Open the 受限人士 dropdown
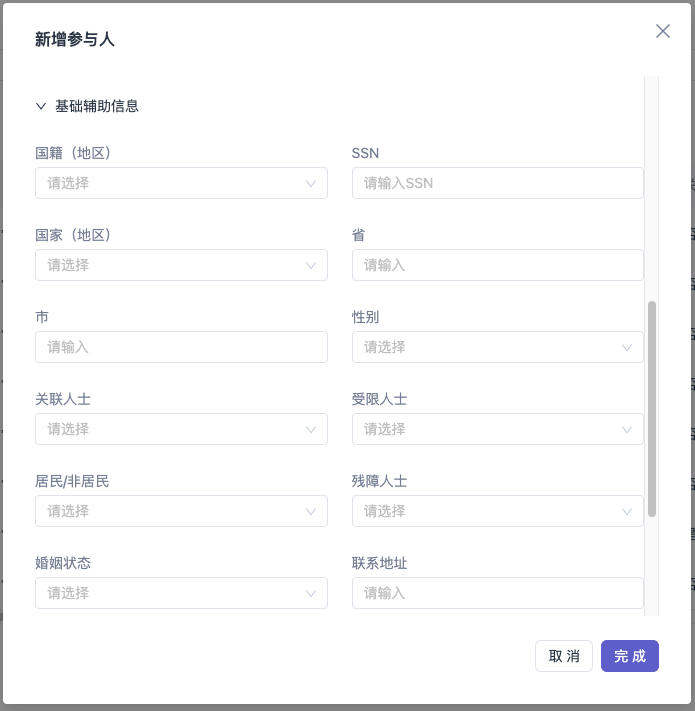Screen dimensions: 695x711 (498, 429)
